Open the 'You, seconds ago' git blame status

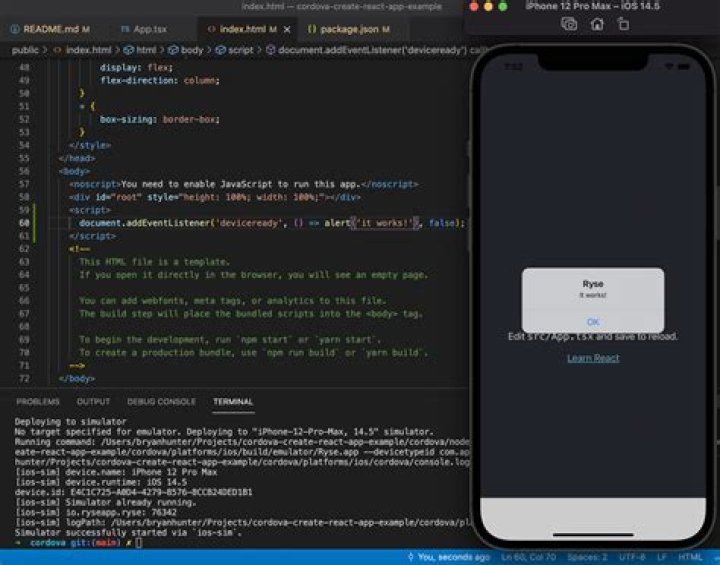coord(449,557)
